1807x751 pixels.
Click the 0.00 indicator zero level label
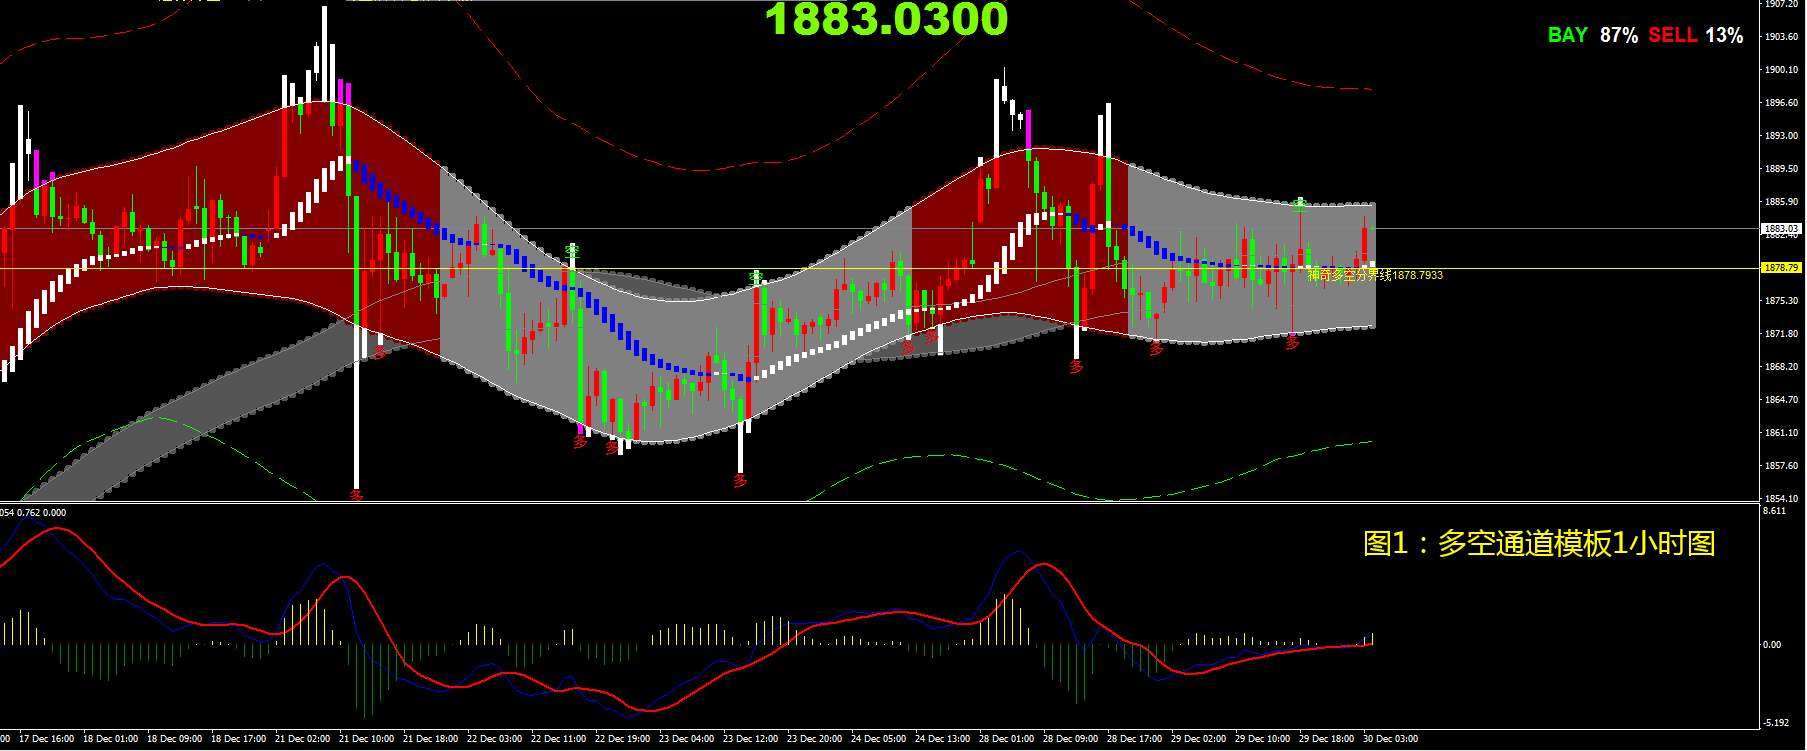pos(1772,645)
